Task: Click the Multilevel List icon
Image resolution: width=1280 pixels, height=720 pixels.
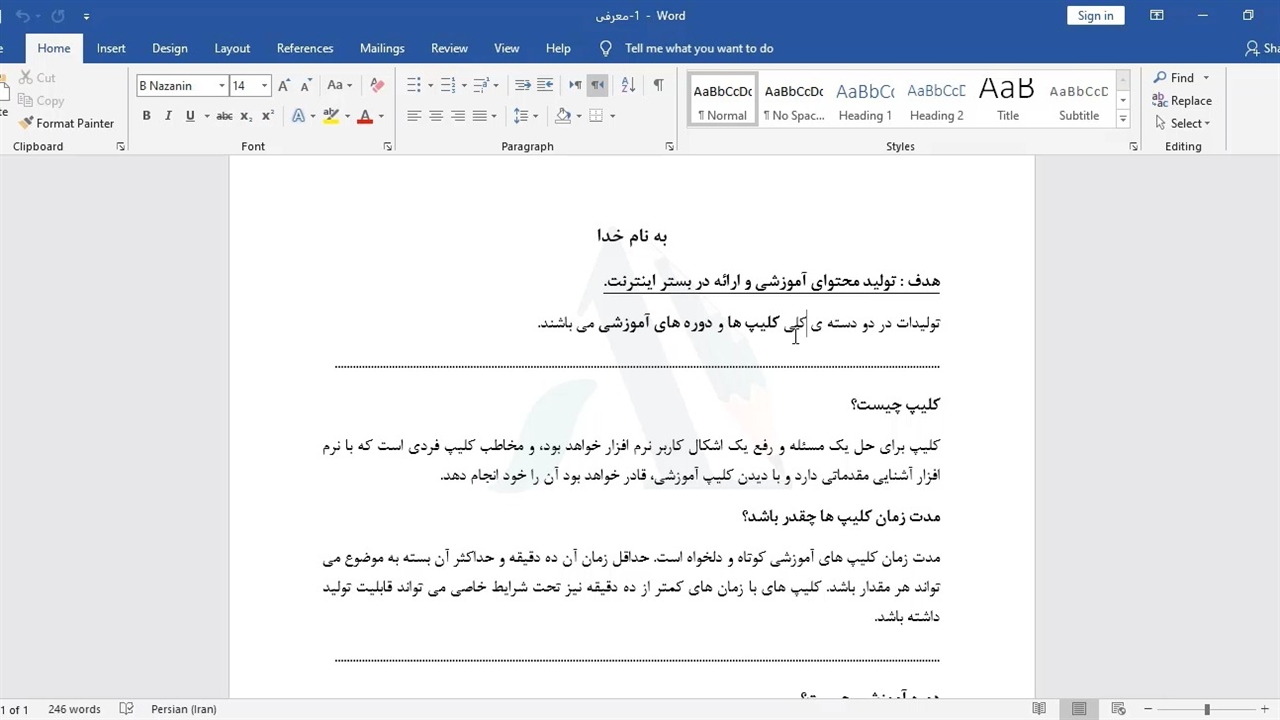Action: point(482,85)
